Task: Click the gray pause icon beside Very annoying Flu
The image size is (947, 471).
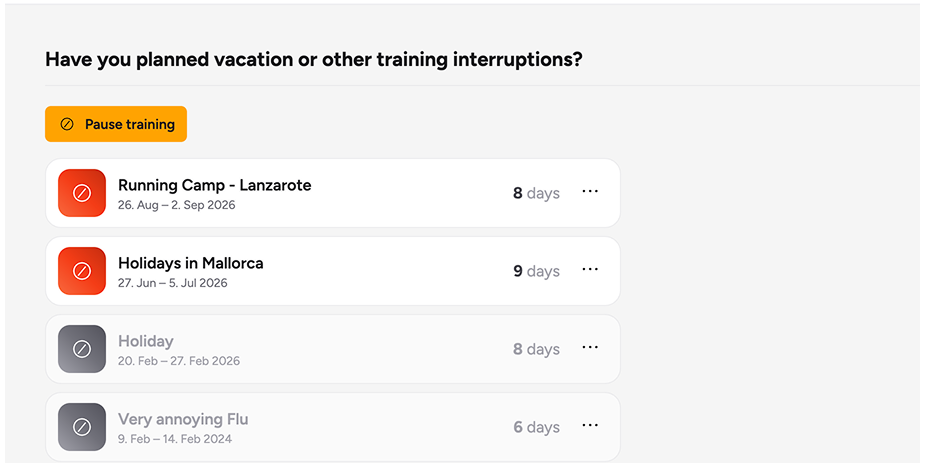Action: coord(82,427)
